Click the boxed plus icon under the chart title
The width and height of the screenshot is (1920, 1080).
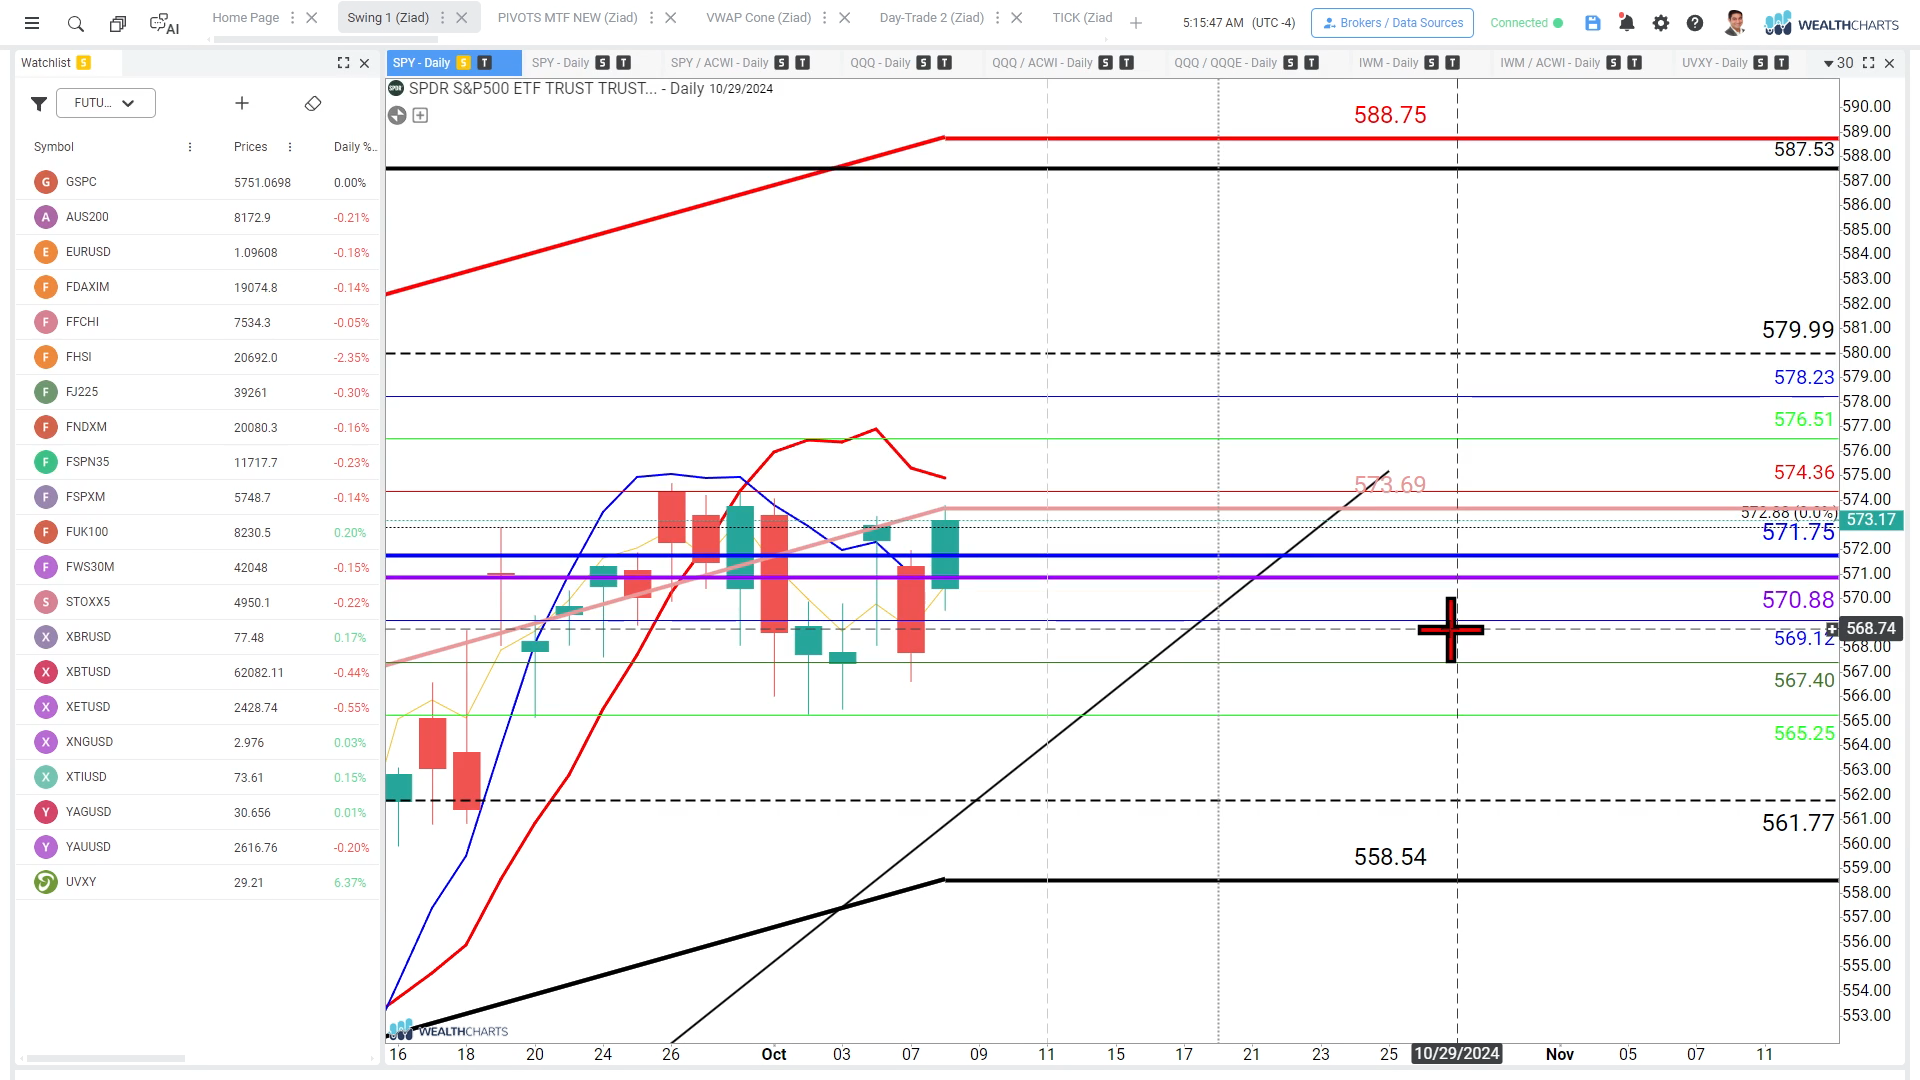pos(421,115)
